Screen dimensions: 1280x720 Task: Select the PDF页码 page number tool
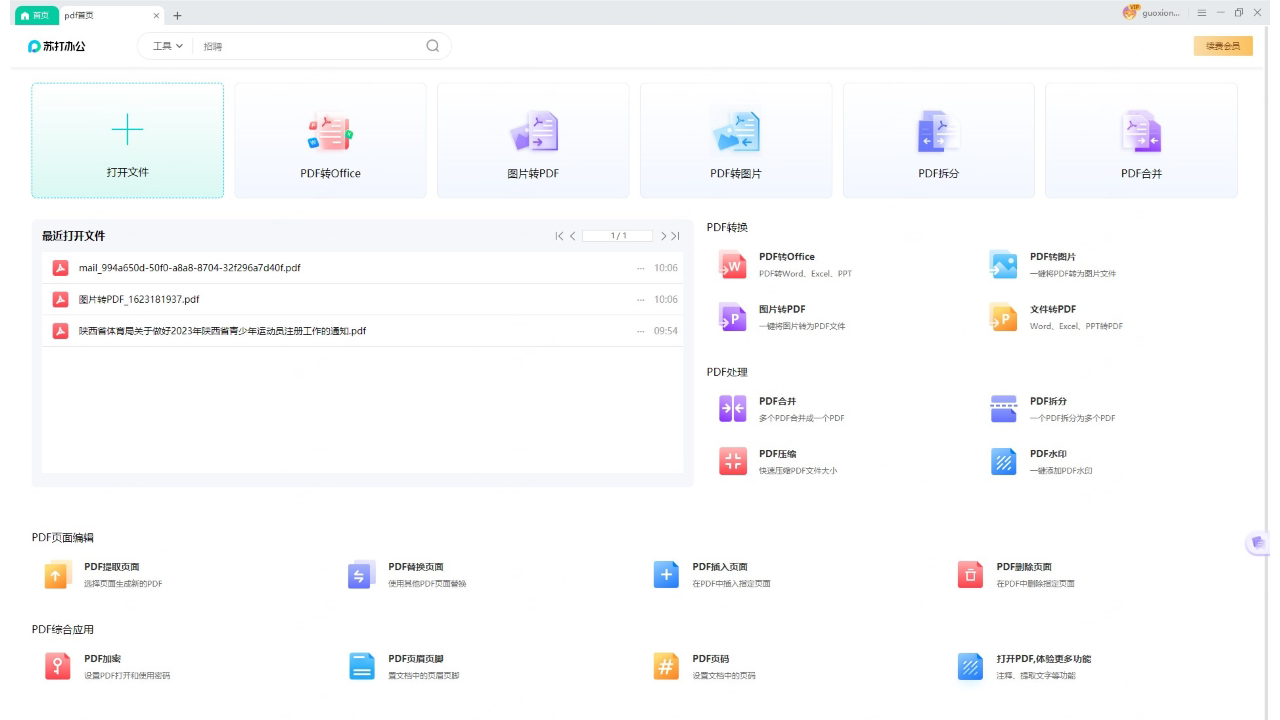[666, 667]
